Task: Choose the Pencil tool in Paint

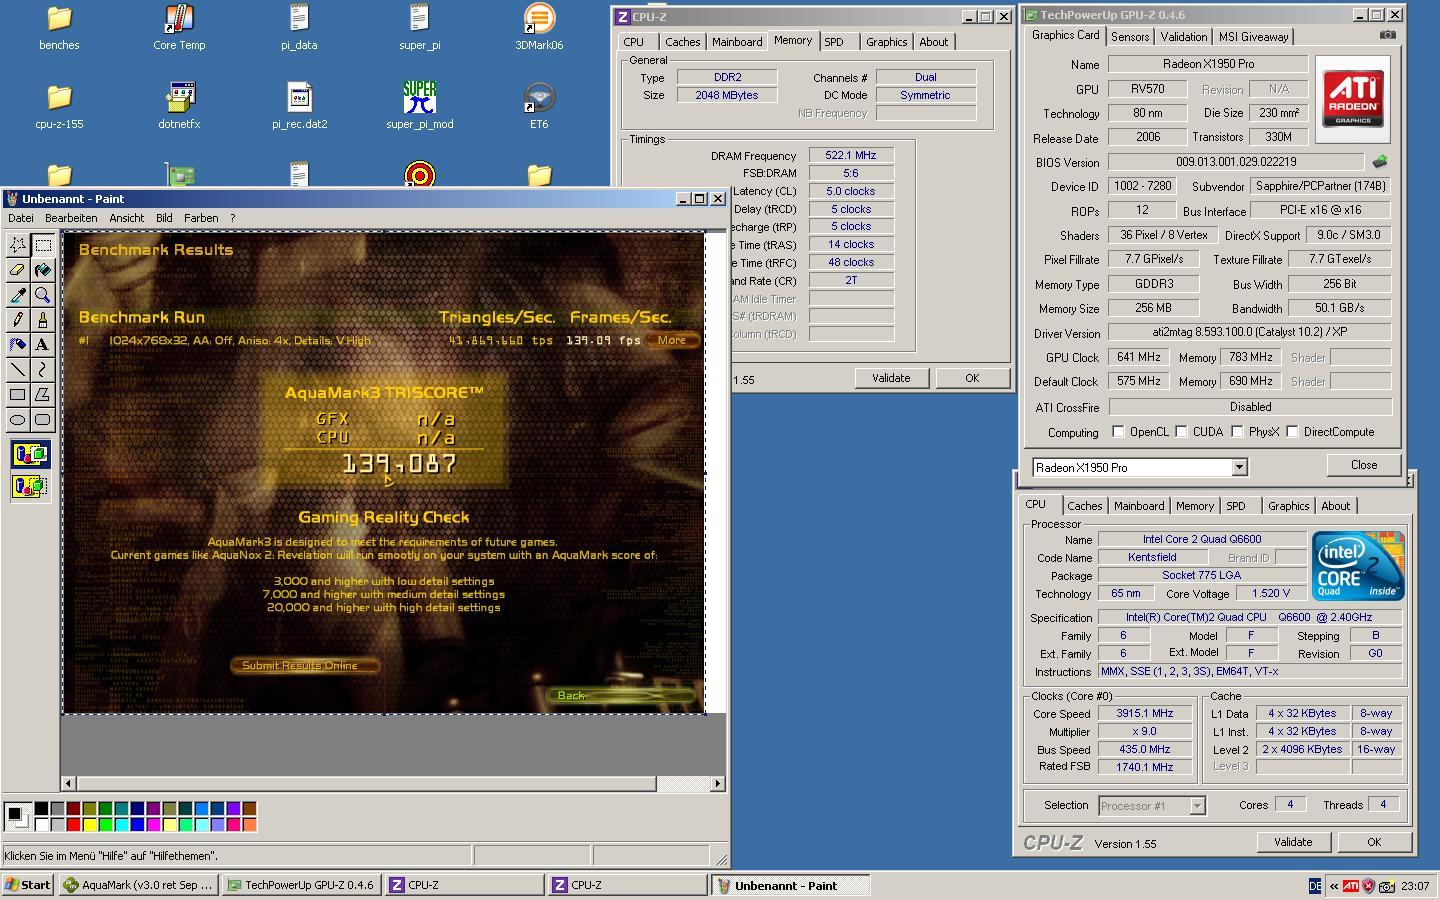Action: (x=18, y=320)
